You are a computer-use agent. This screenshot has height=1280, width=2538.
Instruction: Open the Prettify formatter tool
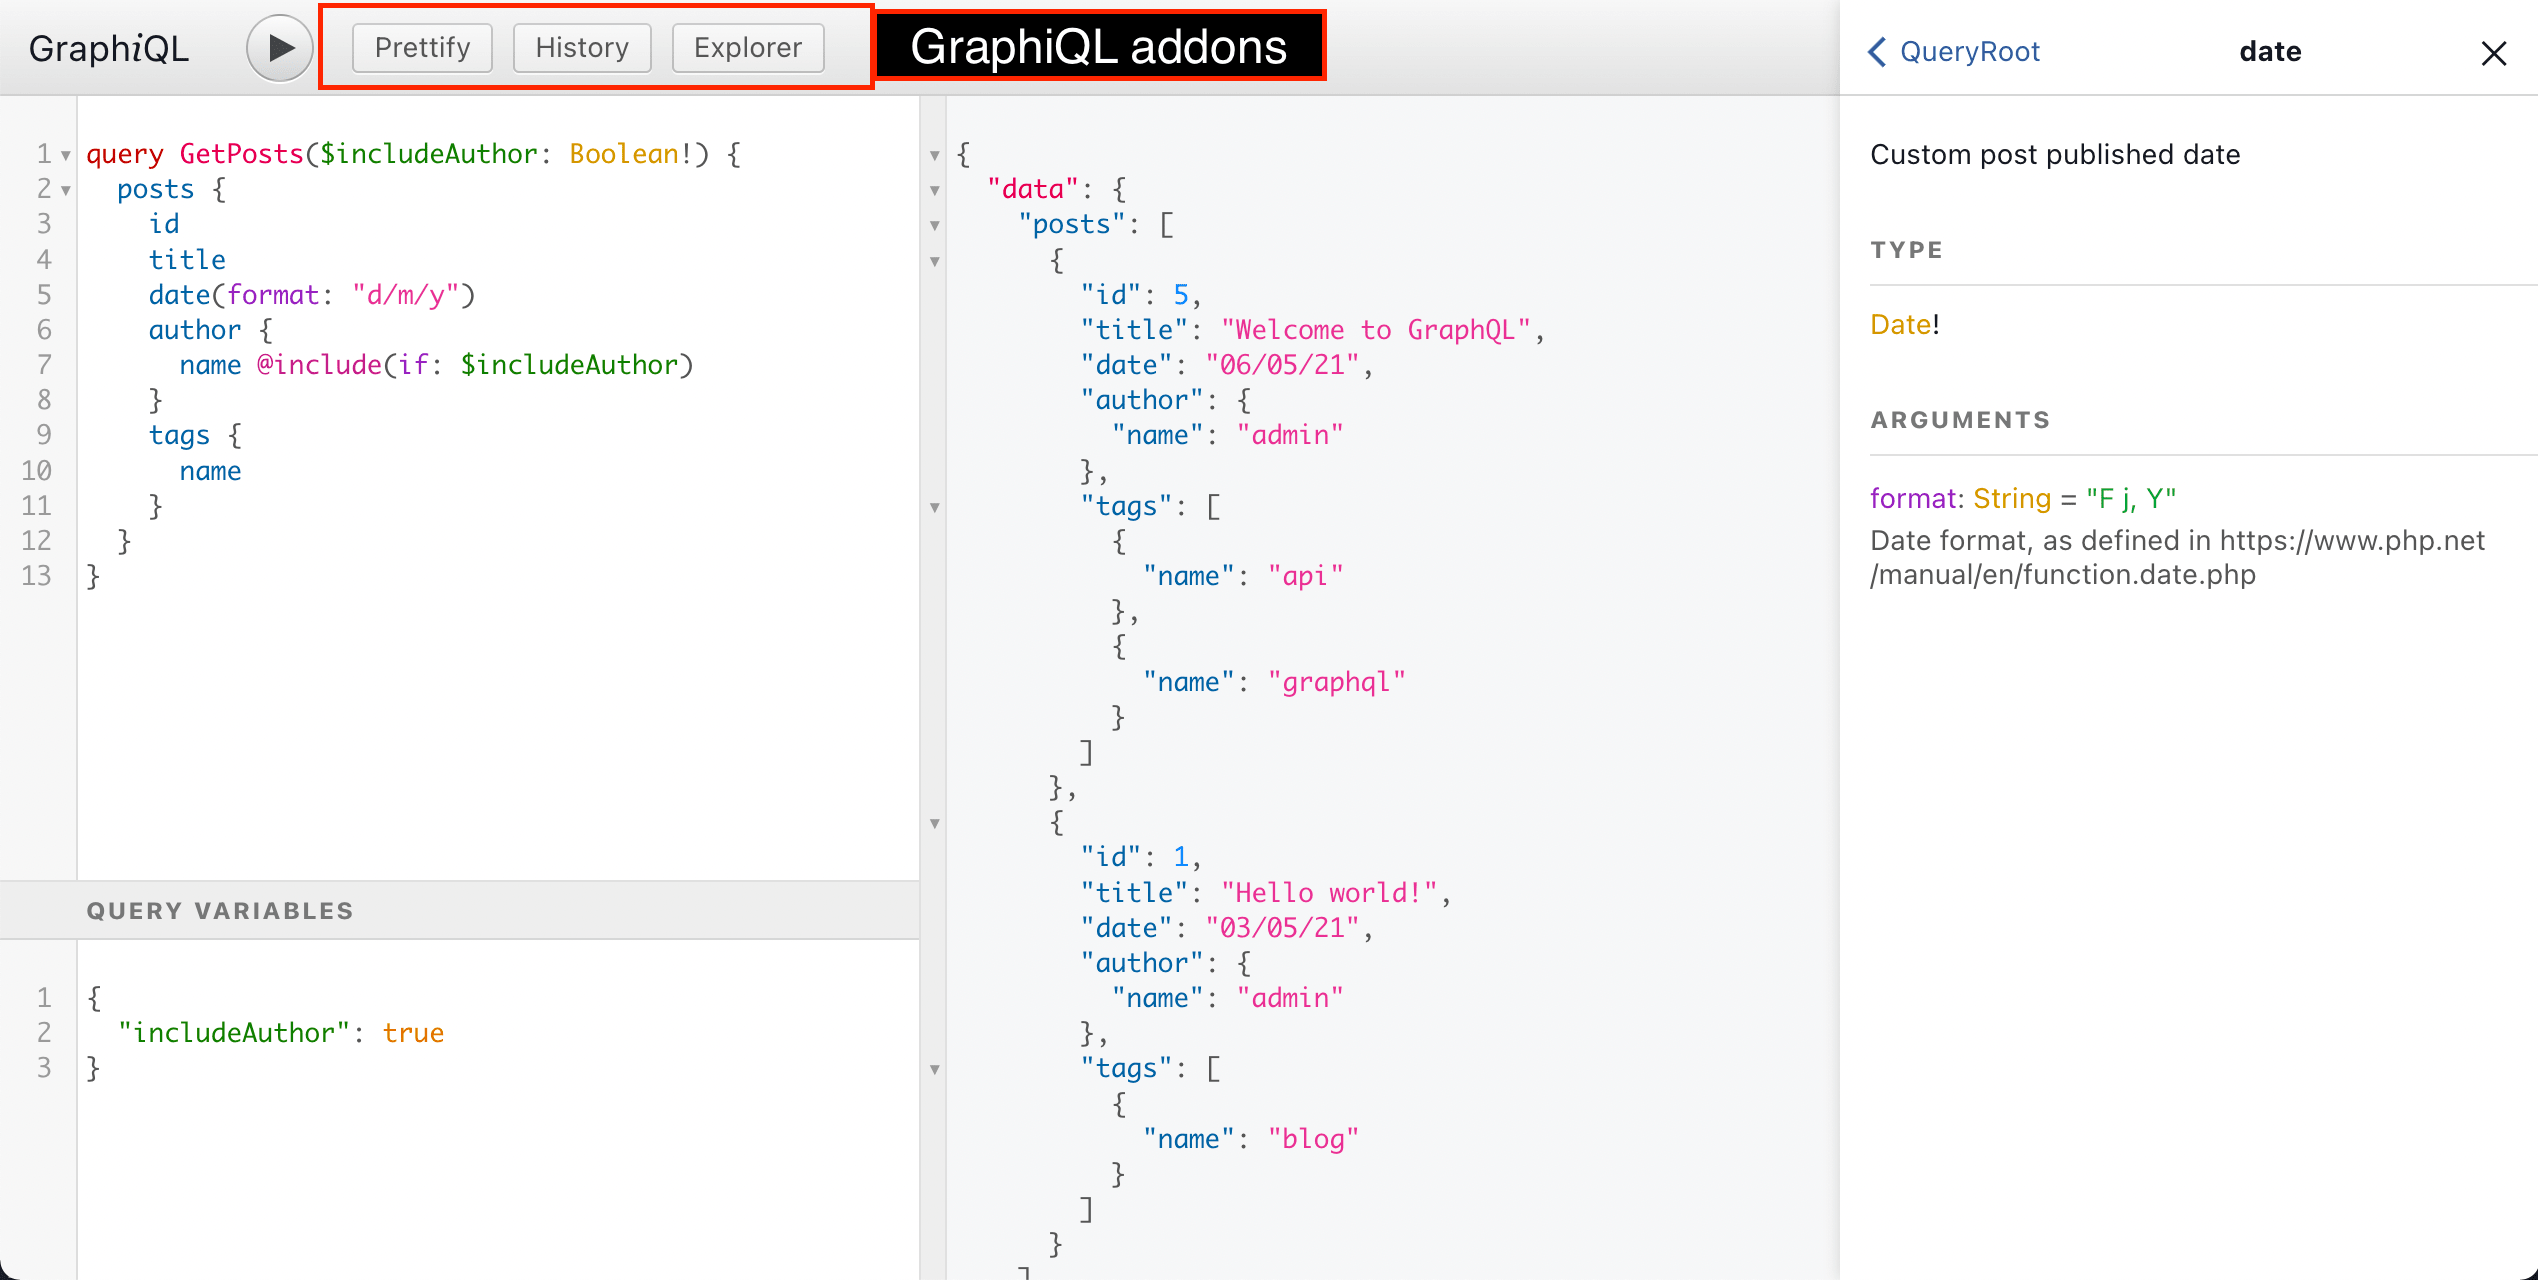pos(419,47)
